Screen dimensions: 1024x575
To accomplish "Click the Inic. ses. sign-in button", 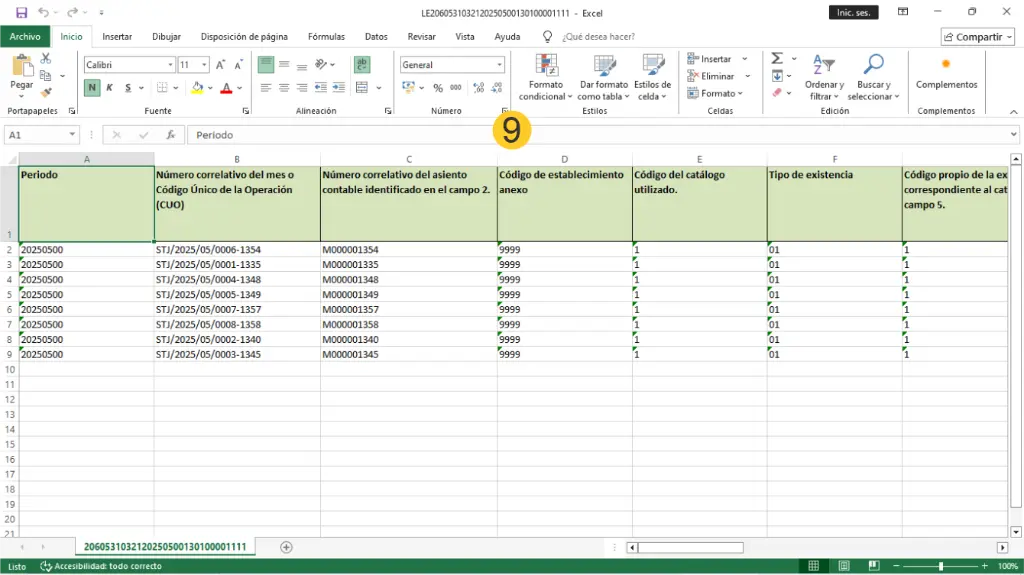I will point(854,12).
